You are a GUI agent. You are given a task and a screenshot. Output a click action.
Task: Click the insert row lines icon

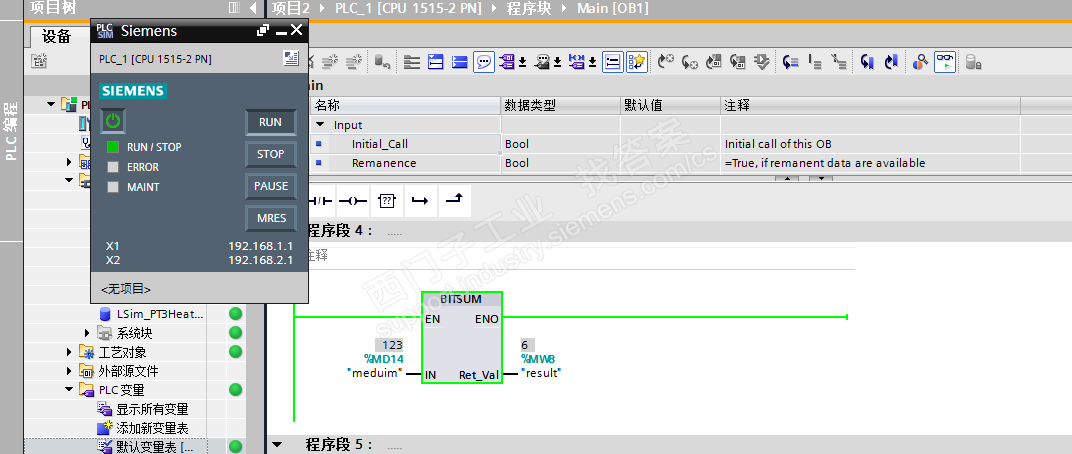(815, 62)
